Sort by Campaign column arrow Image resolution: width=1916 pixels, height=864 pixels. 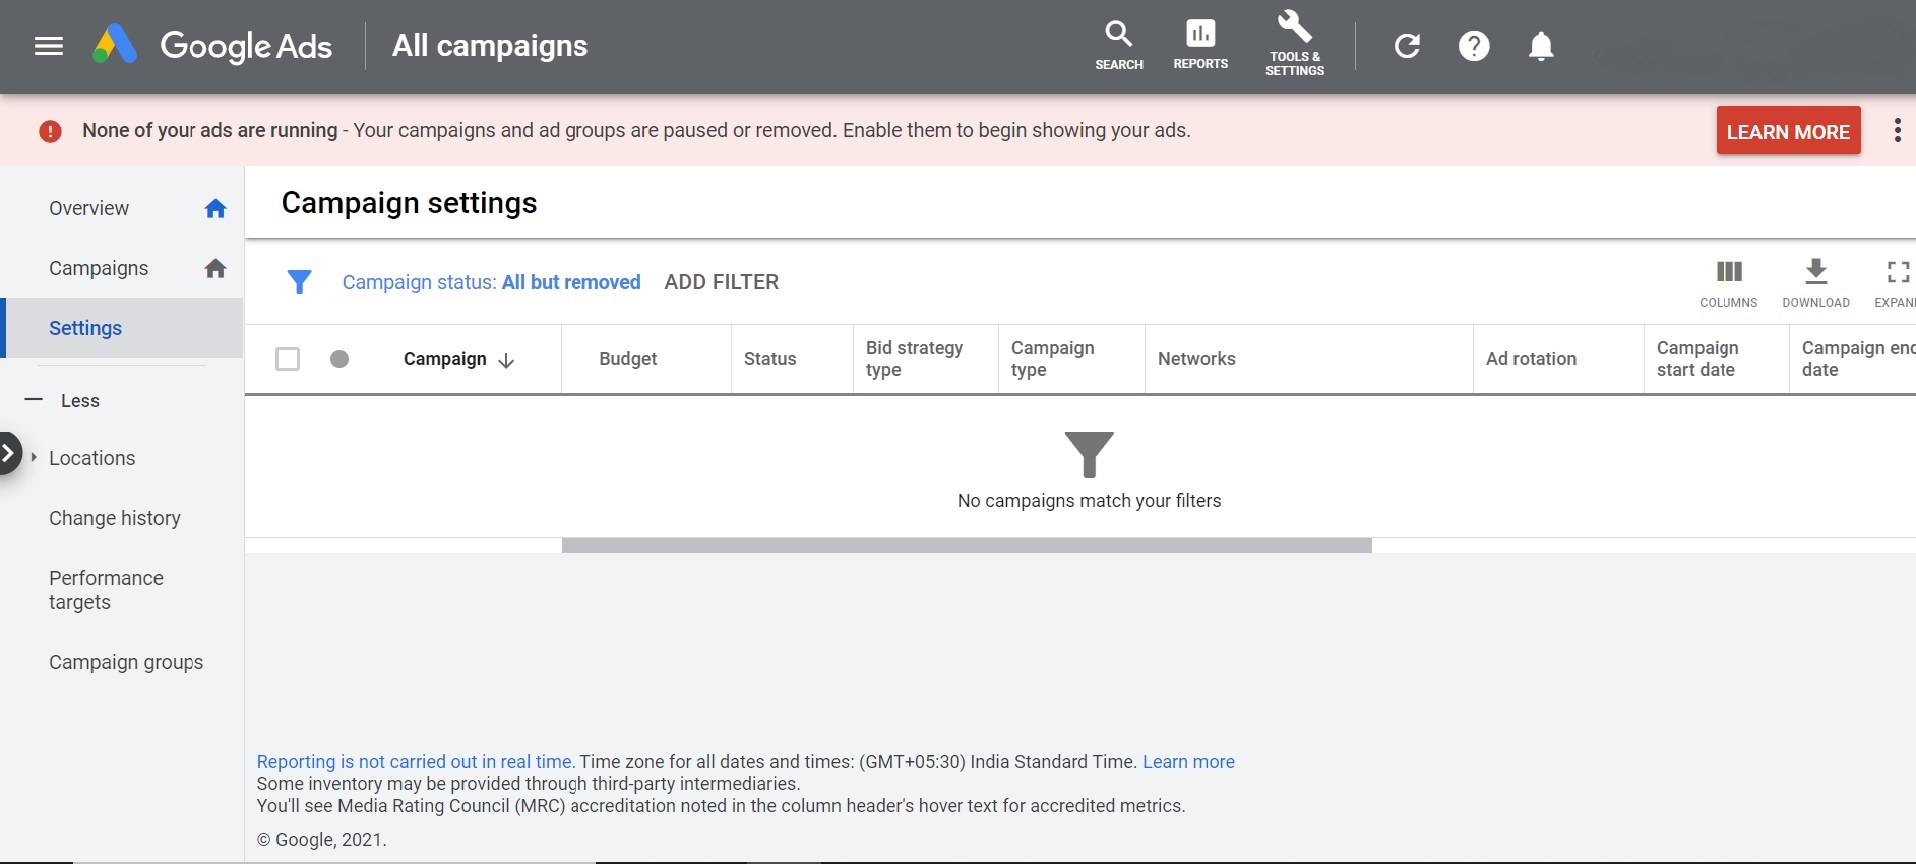506,360
